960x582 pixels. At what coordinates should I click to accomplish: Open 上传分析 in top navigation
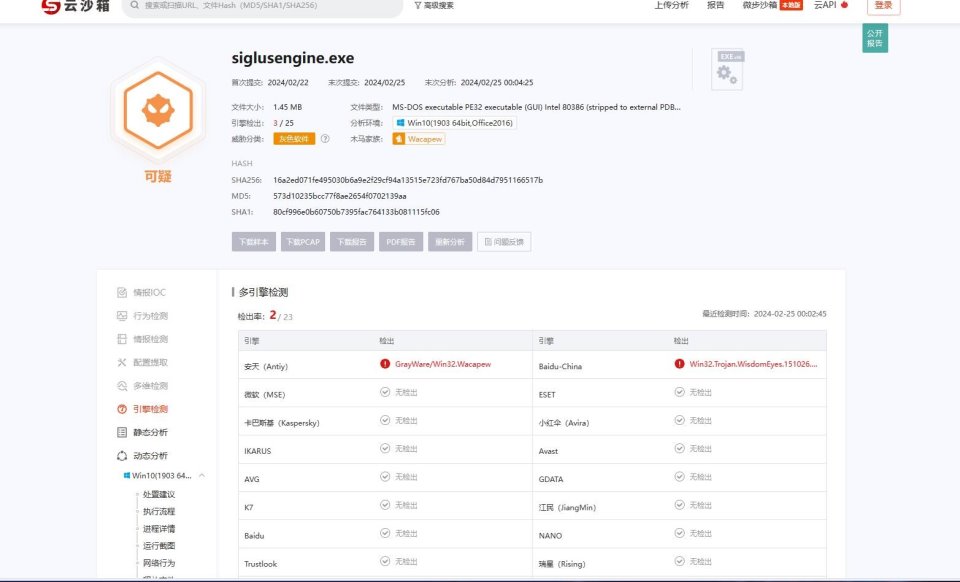click(671, 5)
